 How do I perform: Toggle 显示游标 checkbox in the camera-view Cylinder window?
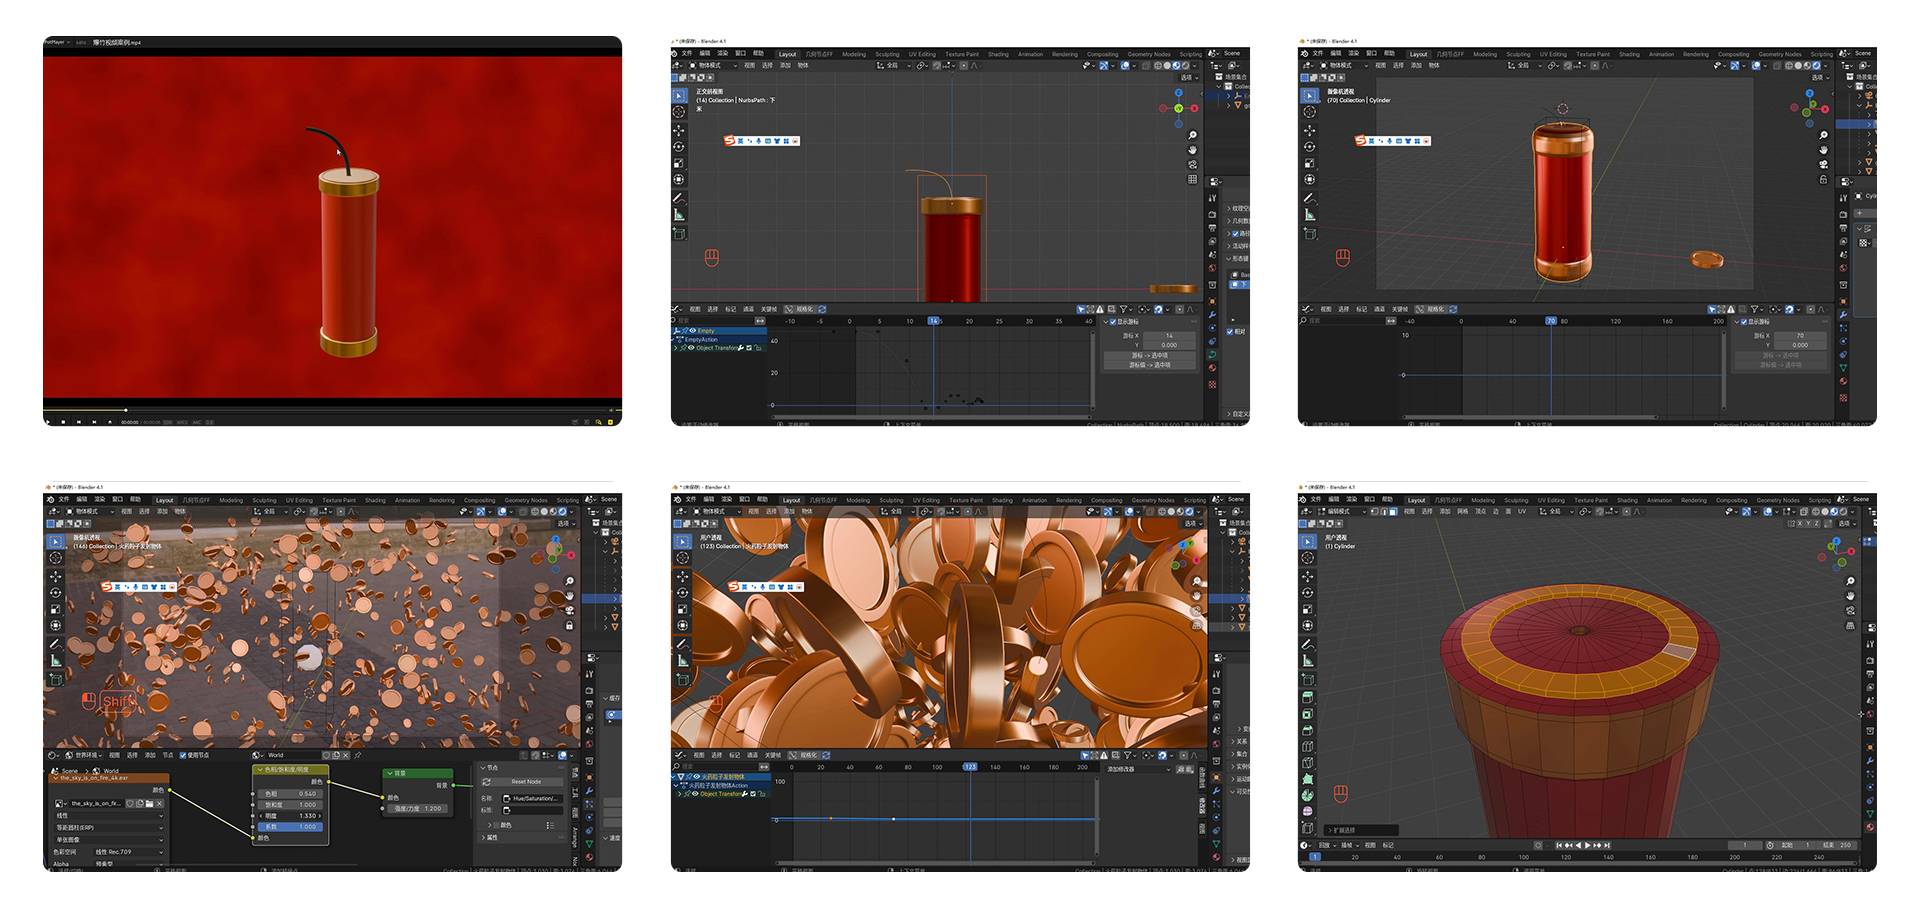[1742, 322]
